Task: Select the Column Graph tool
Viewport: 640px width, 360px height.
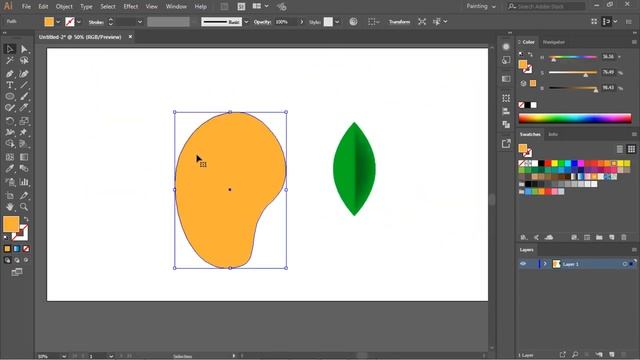Action: (24, 182)
